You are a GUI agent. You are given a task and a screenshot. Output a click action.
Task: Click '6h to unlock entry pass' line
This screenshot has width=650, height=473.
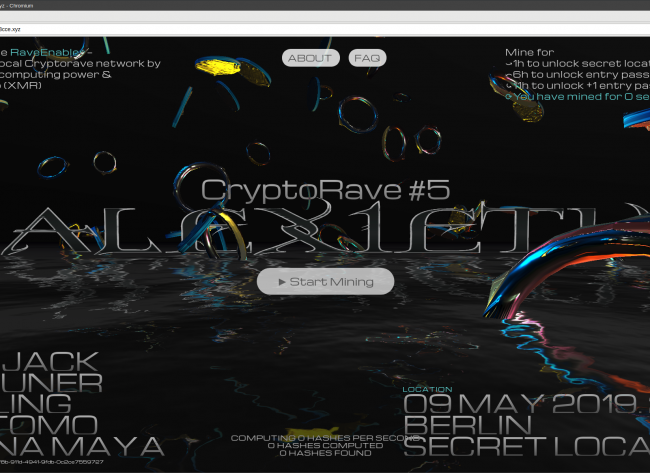pyautogui.click(x=578, y=75)
